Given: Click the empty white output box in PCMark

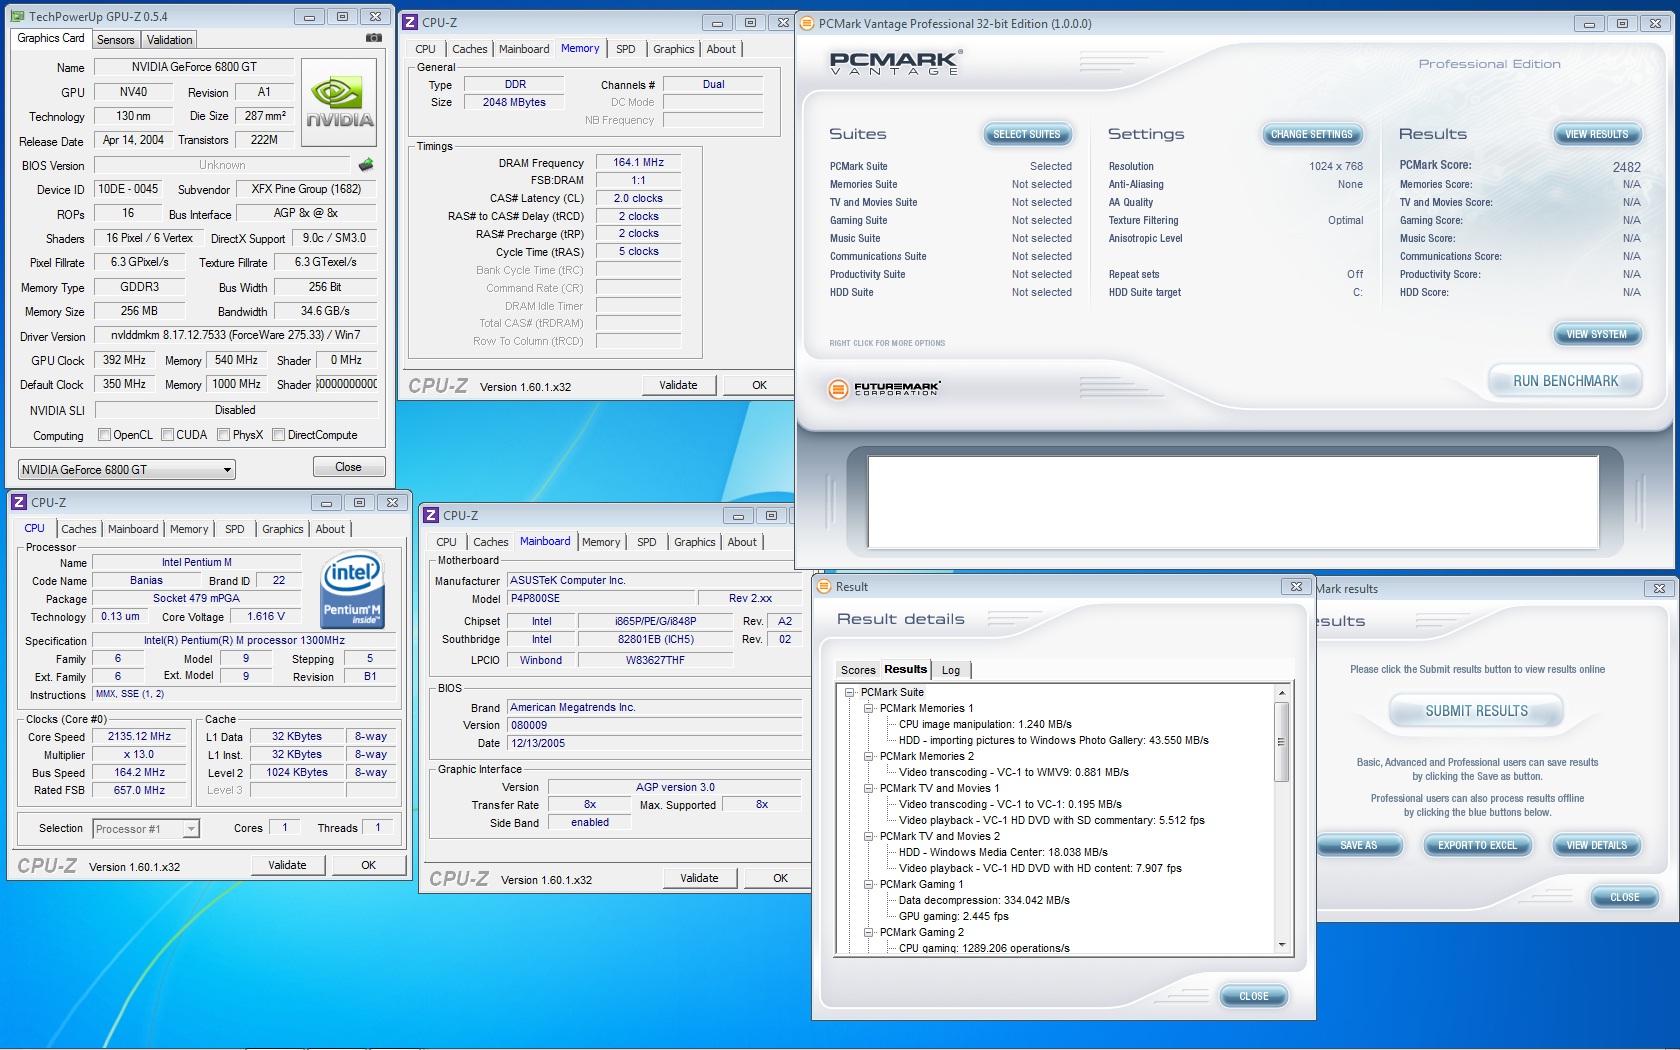Looking at the screenshot, I should point(1233,502).
